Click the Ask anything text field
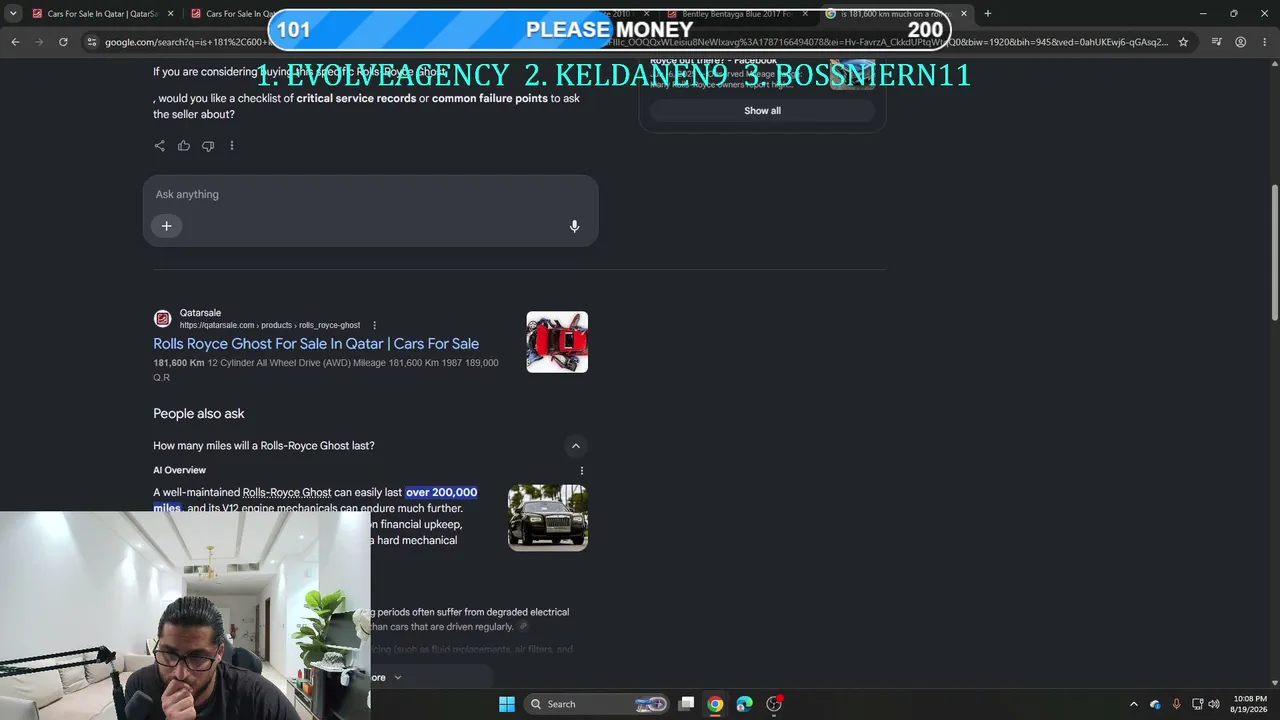 pos(370,194)
